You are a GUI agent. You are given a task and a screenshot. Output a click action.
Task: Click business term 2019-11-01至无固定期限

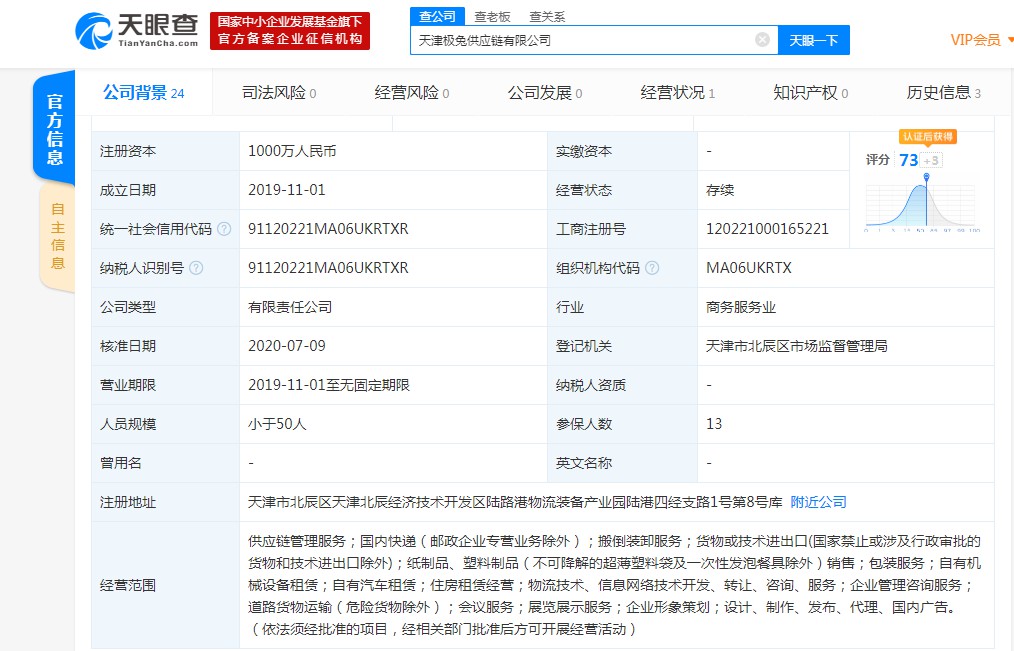tap(329, 385)
